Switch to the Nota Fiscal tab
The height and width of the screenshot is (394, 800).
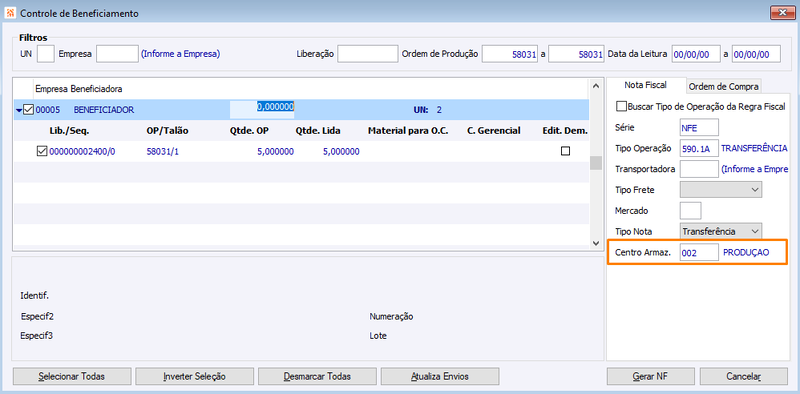tap(645, 85)
